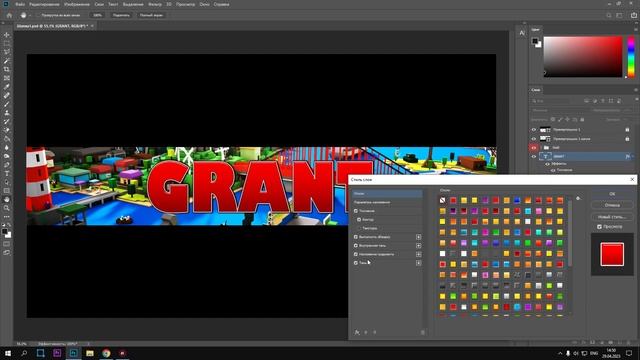
Task: Add another Drop Shadow with plus button
Action: coord(418,263)
